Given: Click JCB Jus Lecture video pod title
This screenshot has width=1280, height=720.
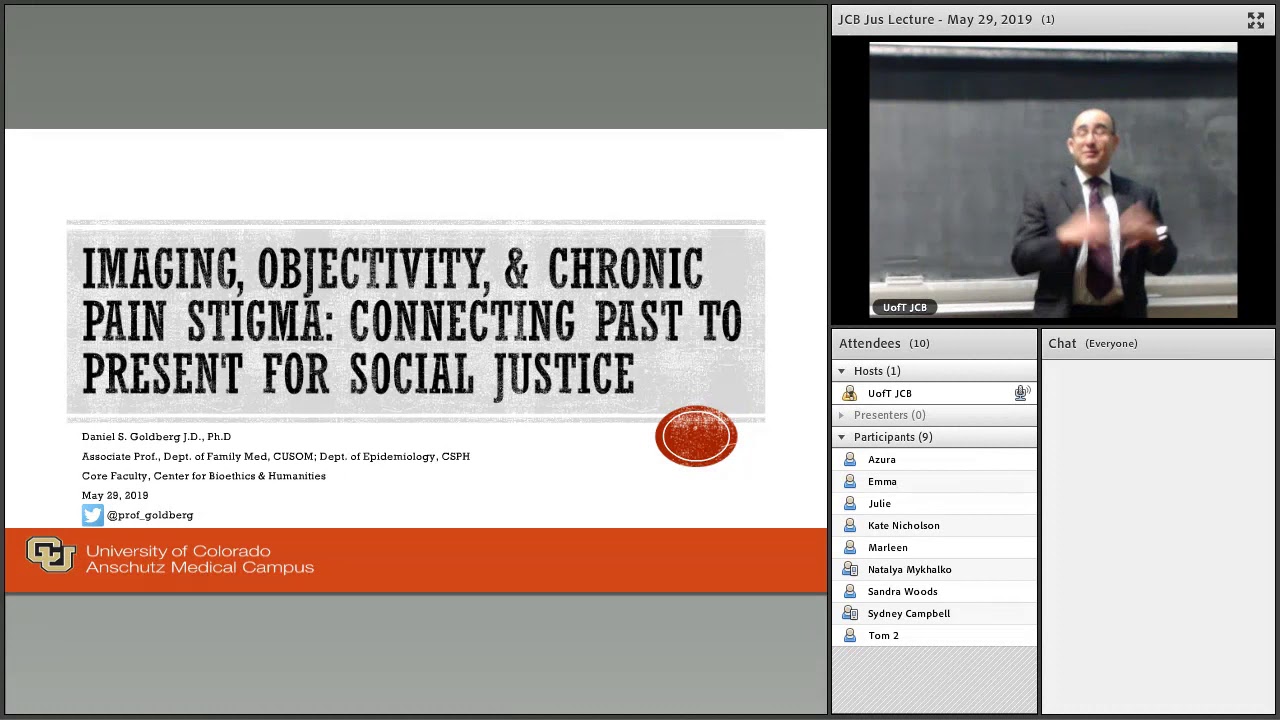Looking at the screenshot, I should [x=935, y=19].
